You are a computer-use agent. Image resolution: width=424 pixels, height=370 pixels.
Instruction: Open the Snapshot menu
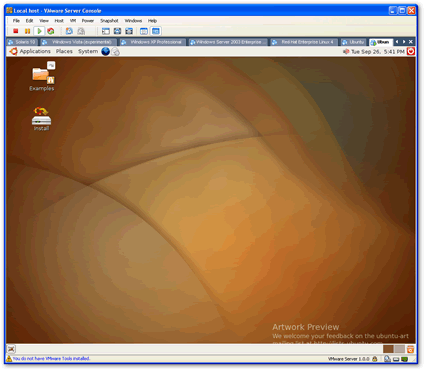pos(109,21)
